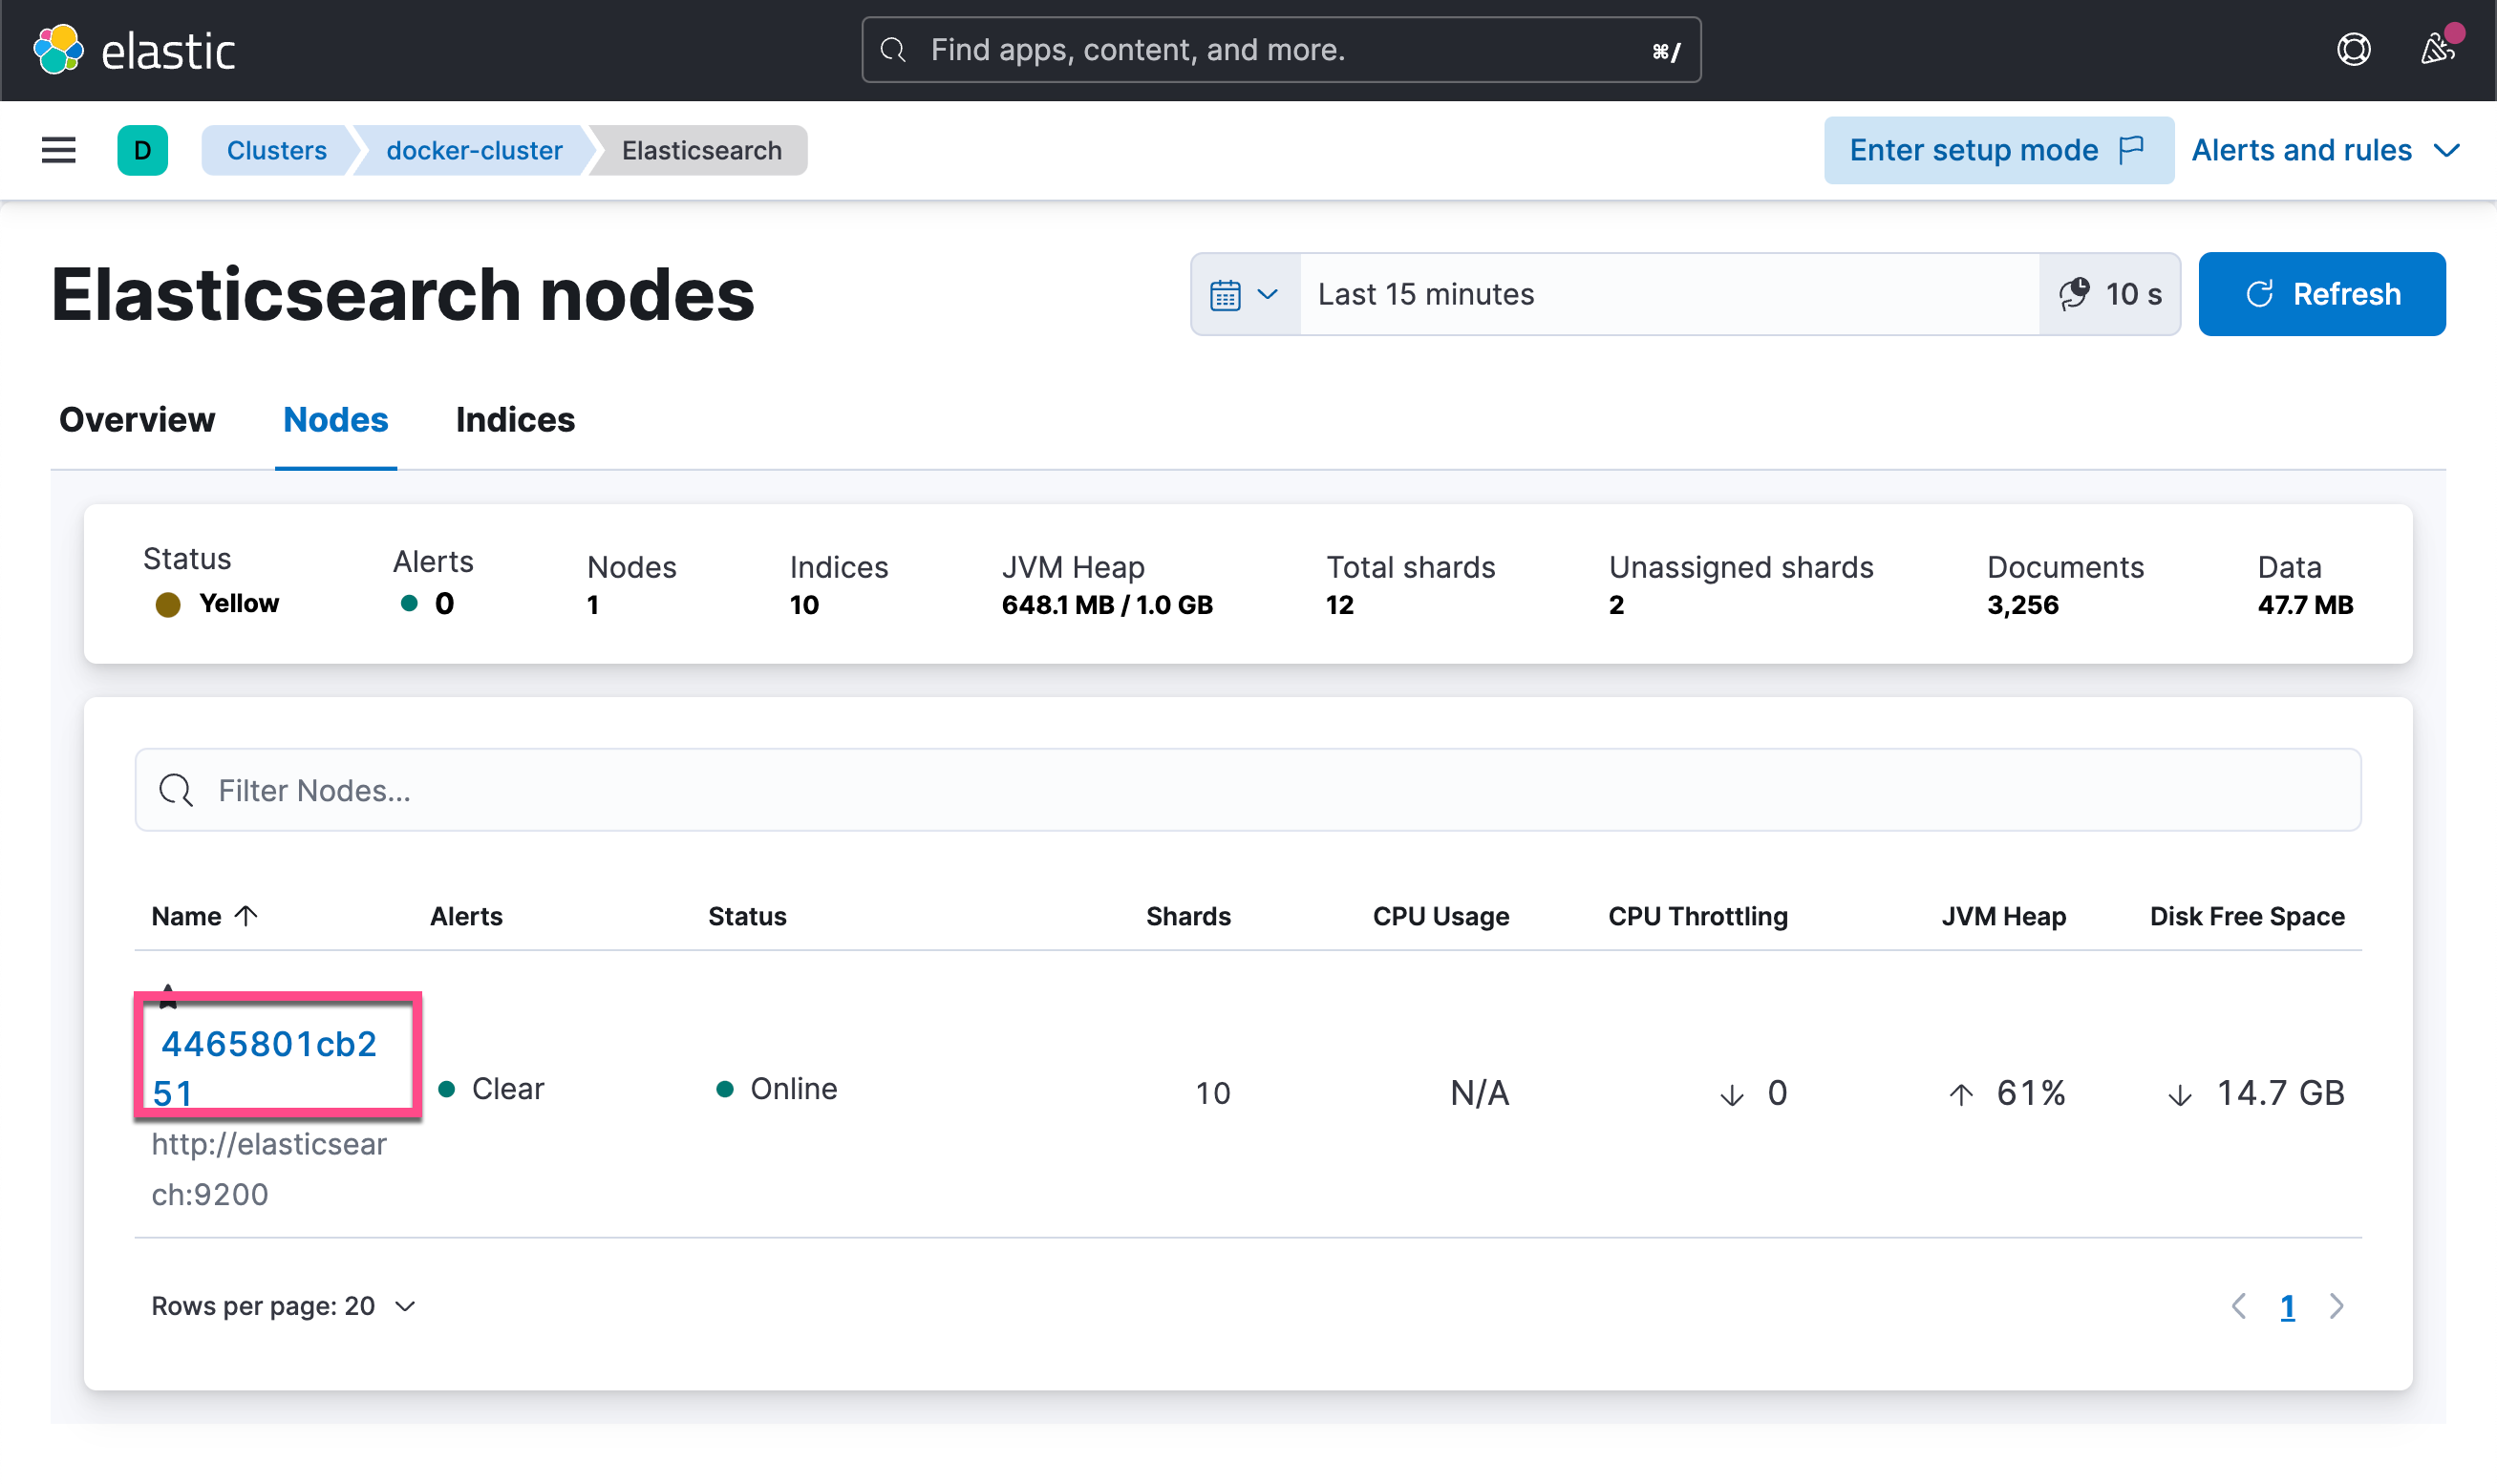Expand the Alerts and rules menu
The height and width of the screenshot is (1484, 2497).
[2325, 150]
